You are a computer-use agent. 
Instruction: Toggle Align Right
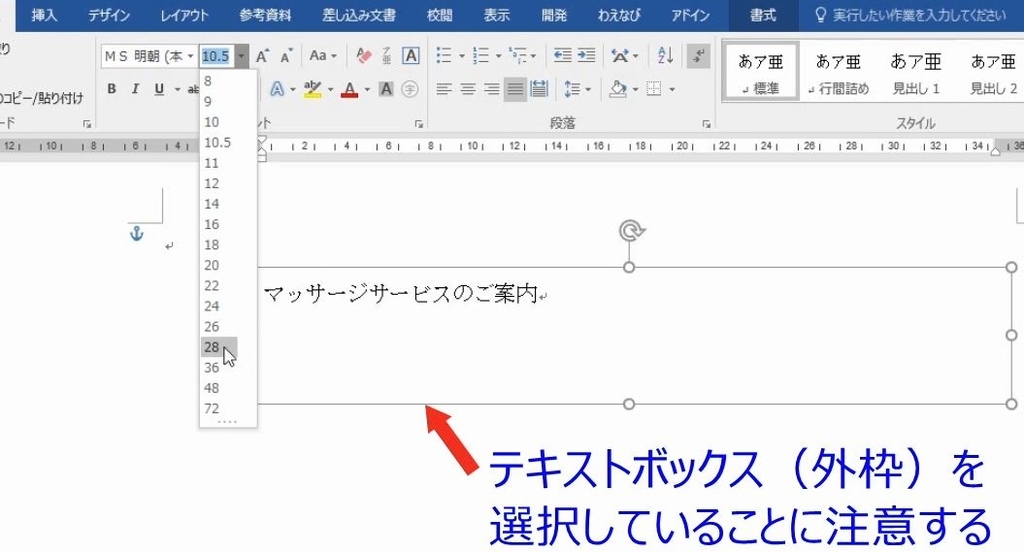pyautogui.click(x=492, y=89)
